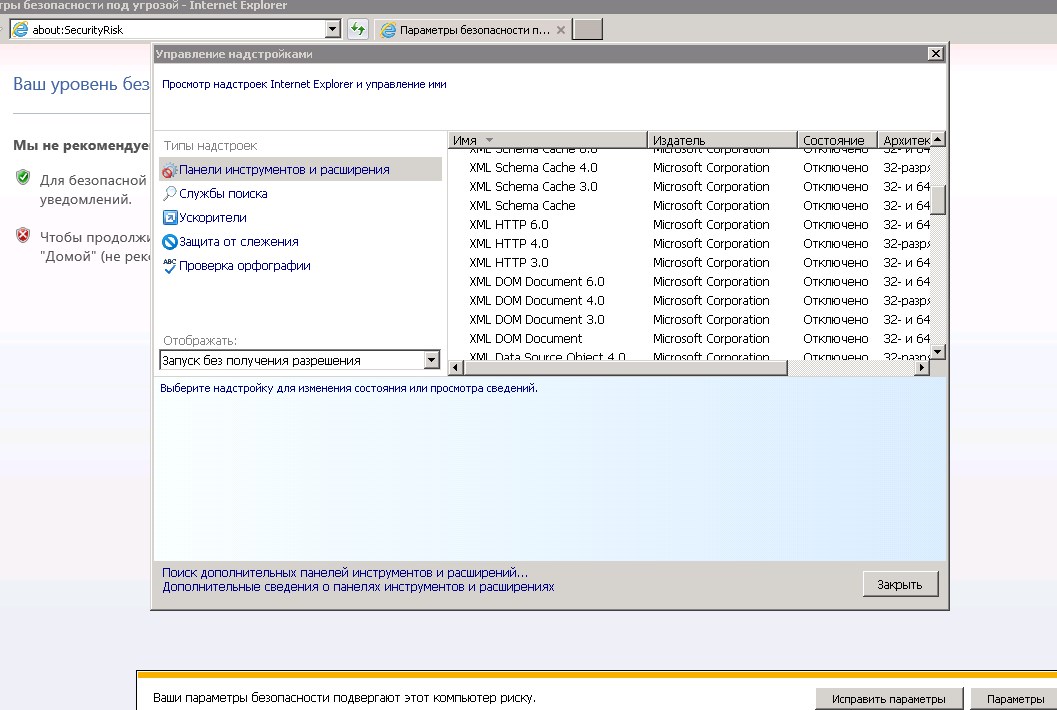
Task: Click the vertical scrollbar thumb
Action: click(x=938, y=199)
